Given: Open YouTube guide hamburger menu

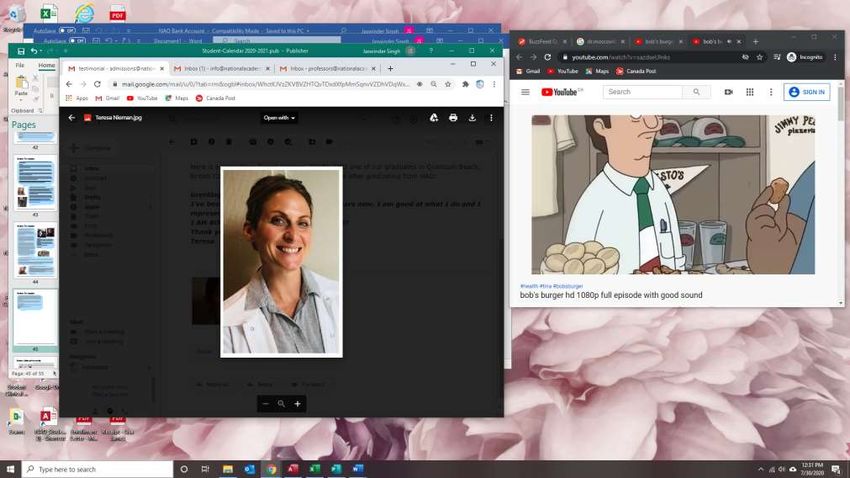Looking at the screenshot, I should [525, 92].
